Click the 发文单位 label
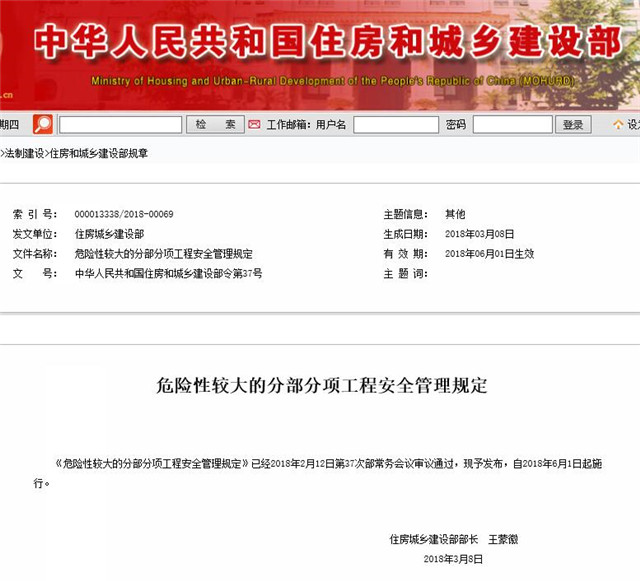This screenshot has height=581, width=640. [35, 234]
